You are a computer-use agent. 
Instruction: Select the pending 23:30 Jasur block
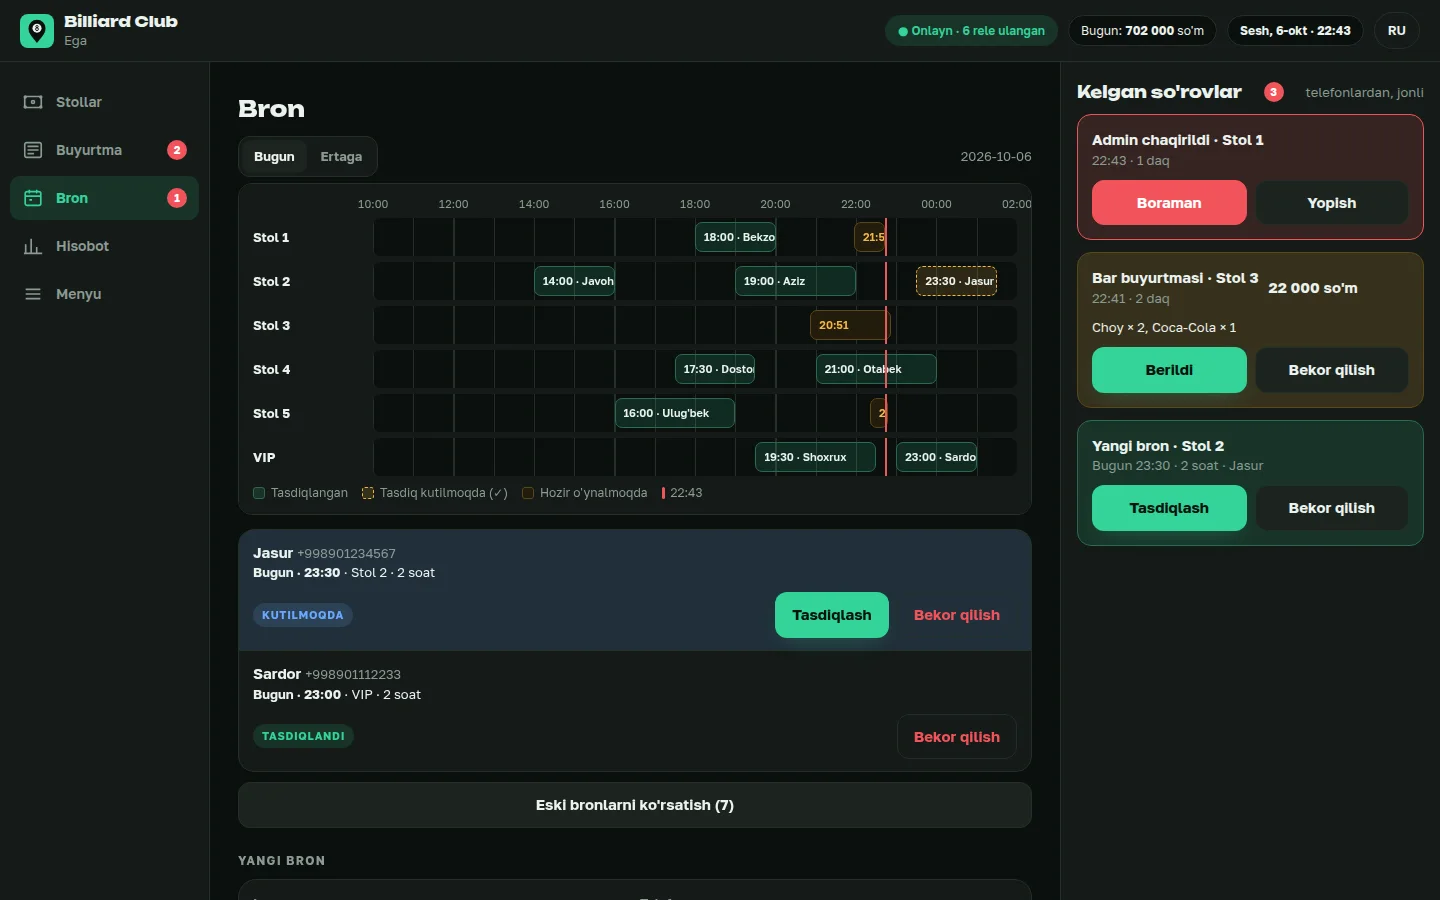point(956,281)
